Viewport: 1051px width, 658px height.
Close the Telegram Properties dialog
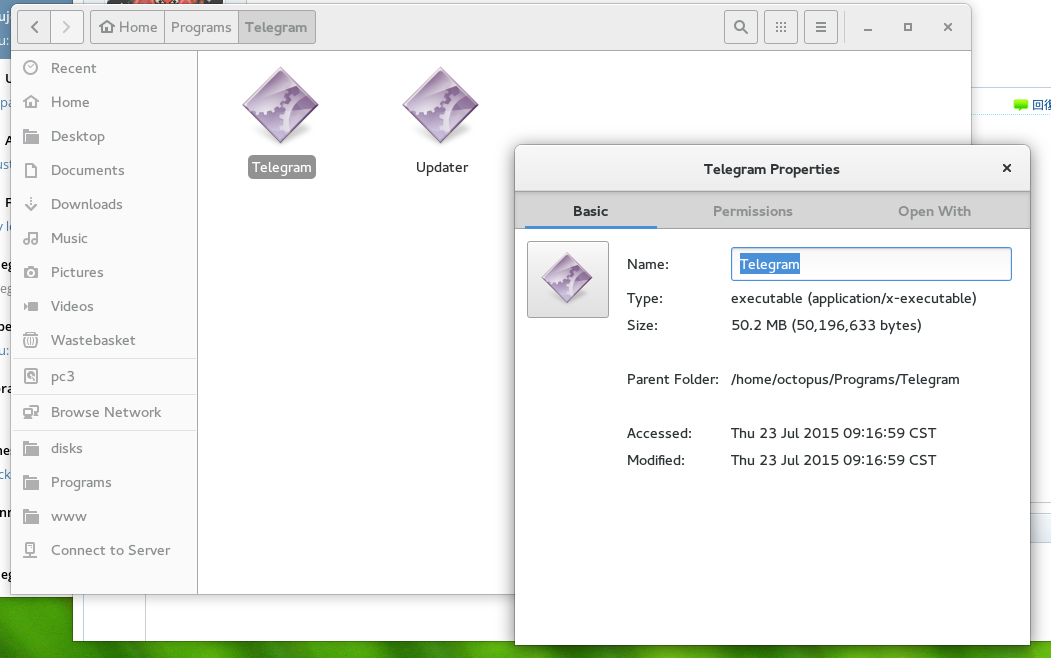click(1007, 168)
